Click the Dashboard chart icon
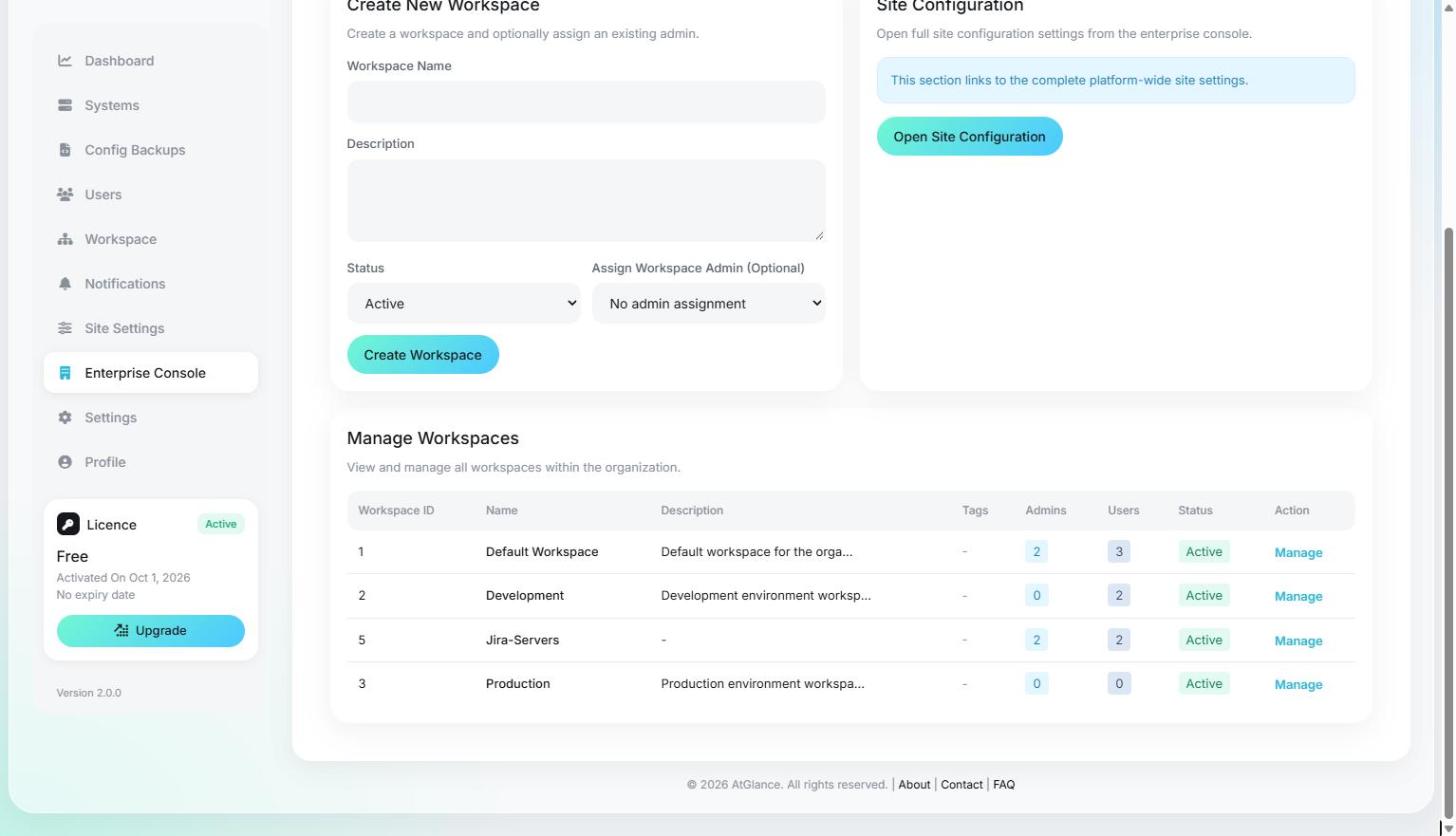The width and height of the screenshot is (1456, 836). coord(65,61)
